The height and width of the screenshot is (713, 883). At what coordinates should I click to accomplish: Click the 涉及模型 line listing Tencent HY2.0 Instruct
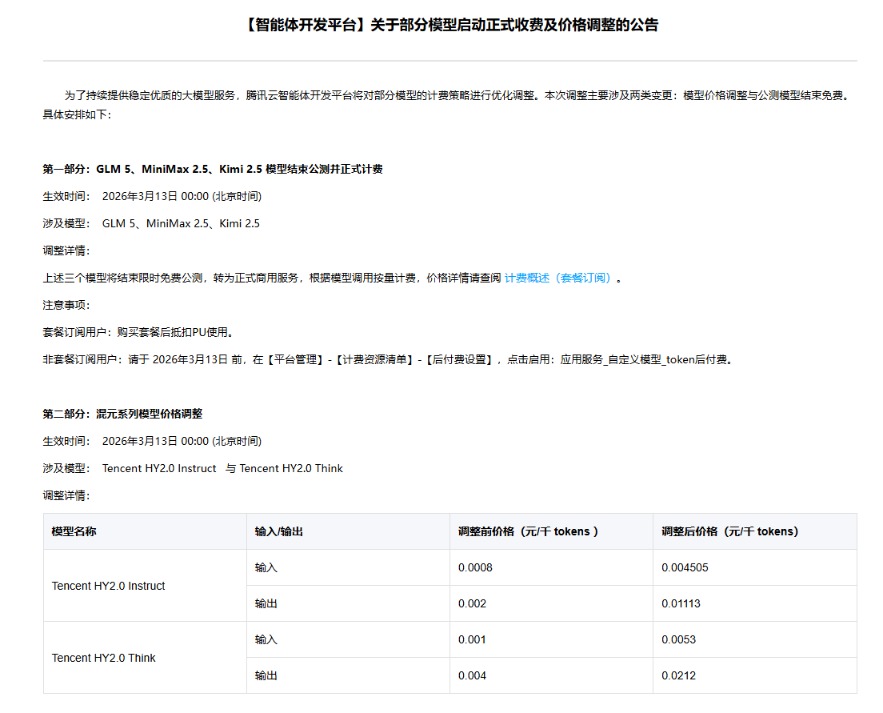(x=192, y=468)
